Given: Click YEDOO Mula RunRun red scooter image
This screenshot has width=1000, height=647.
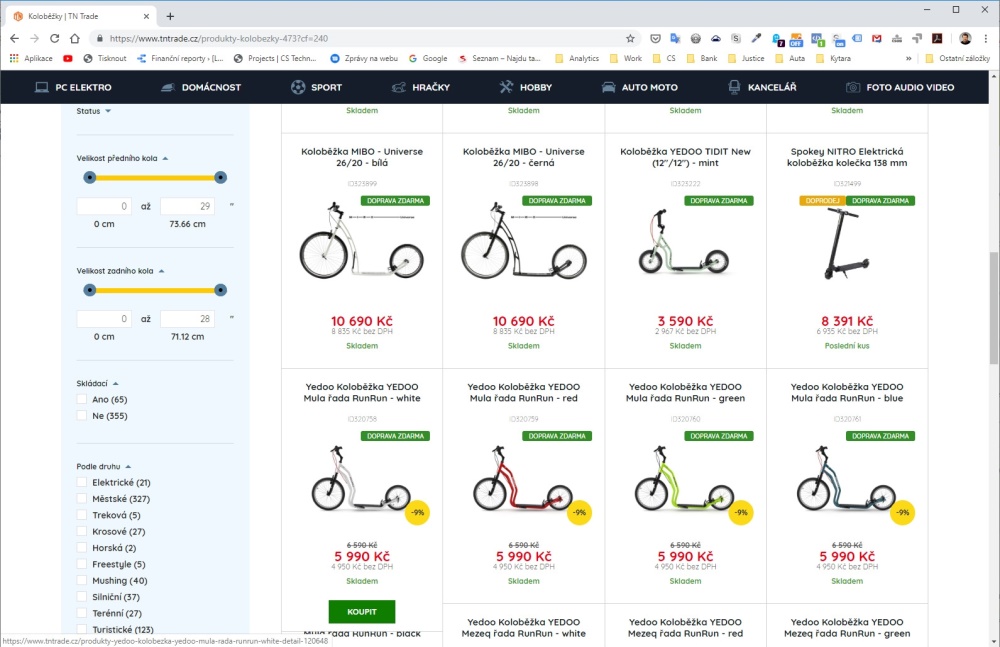Looking at the screenshot, I should (524, 480).
